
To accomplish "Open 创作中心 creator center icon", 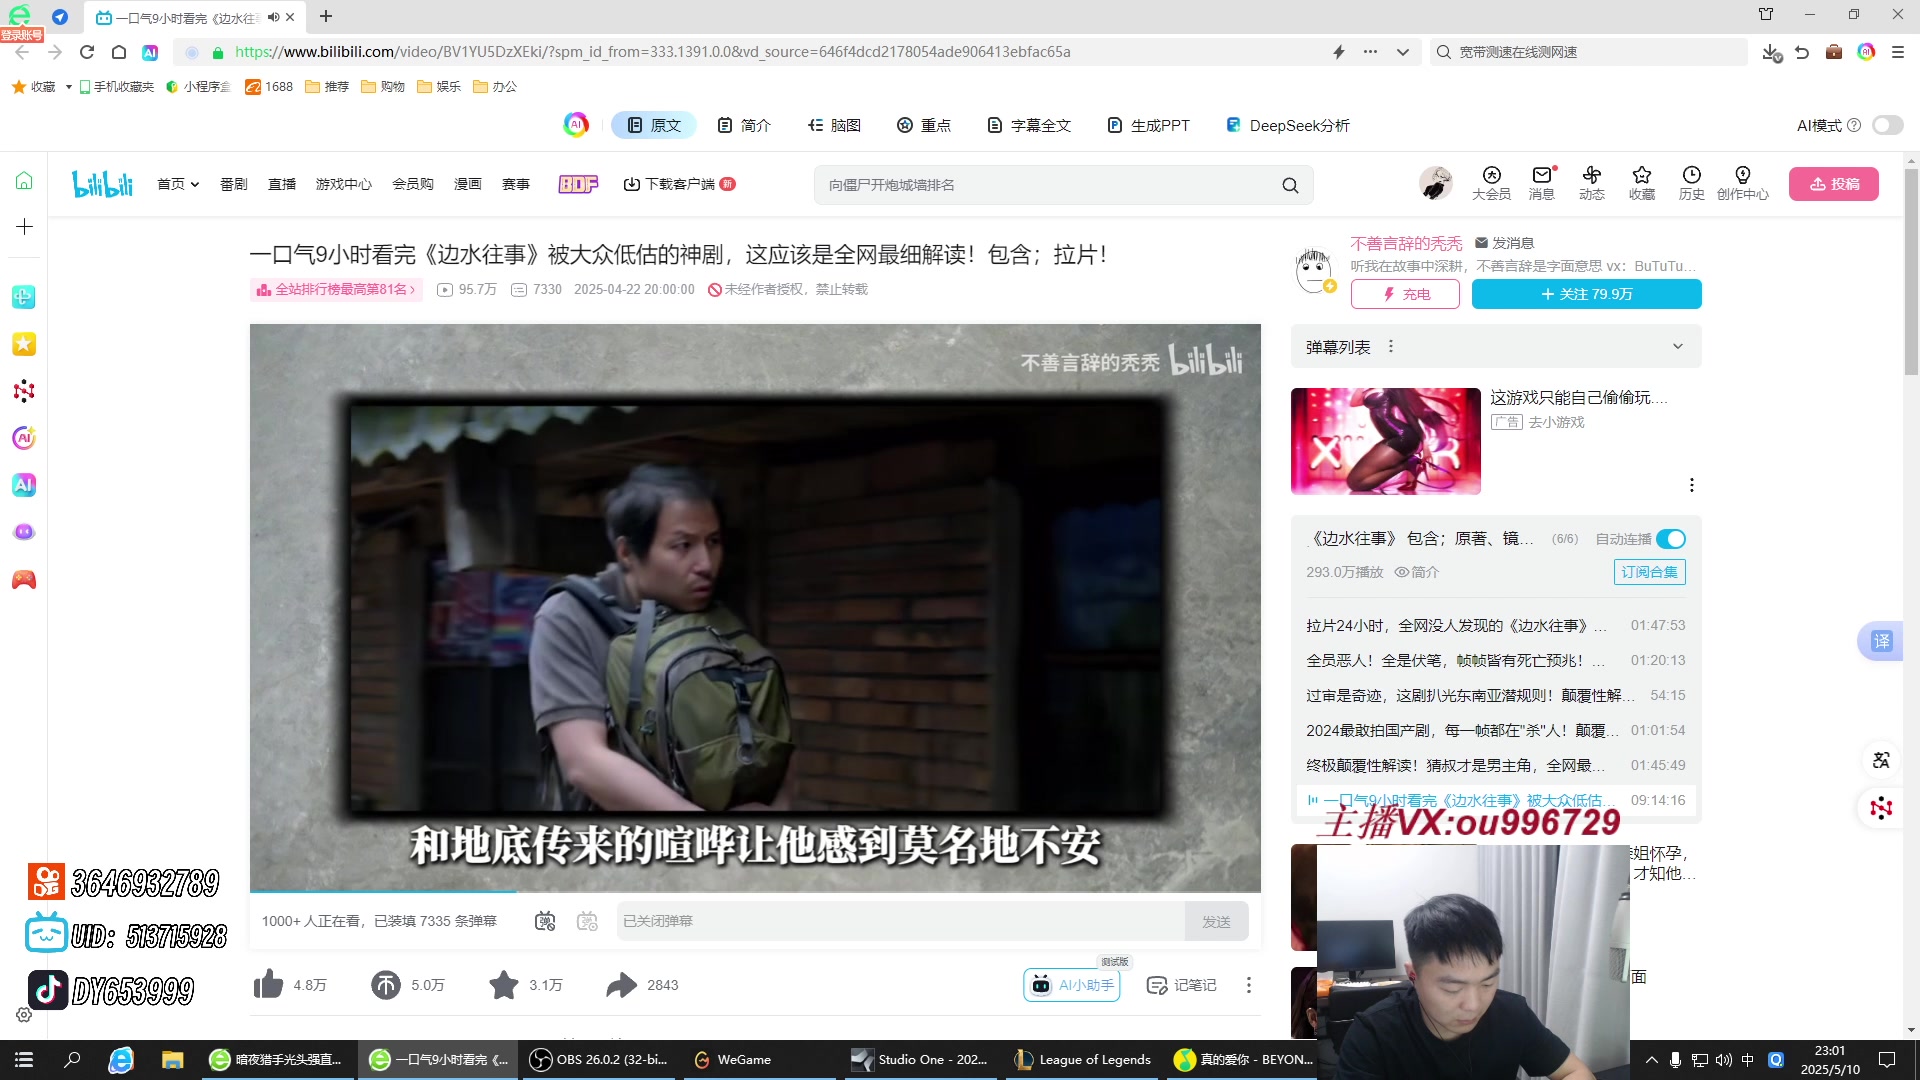I will 1743,183.
